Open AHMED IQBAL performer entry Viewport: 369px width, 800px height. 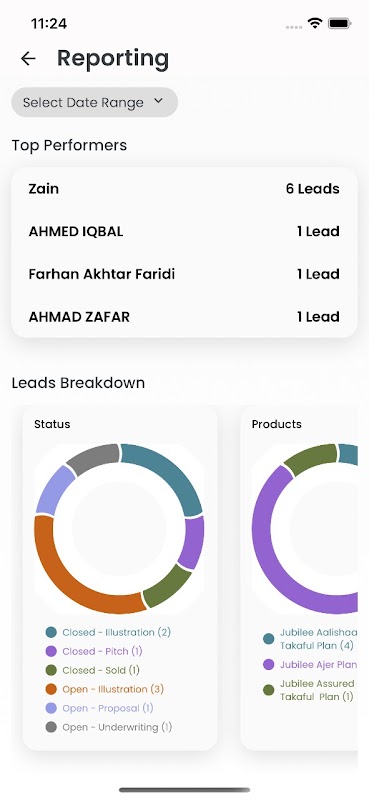(184, 232)
